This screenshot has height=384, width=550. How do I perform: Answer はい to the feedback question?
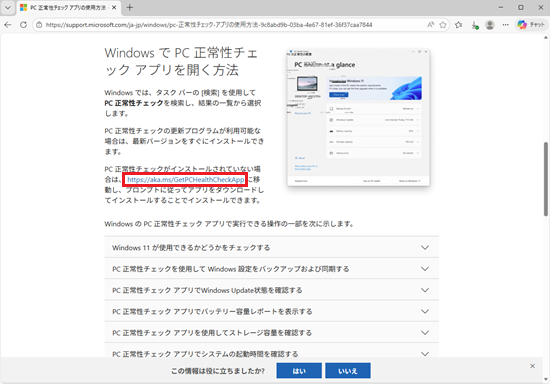pos(299,371)
